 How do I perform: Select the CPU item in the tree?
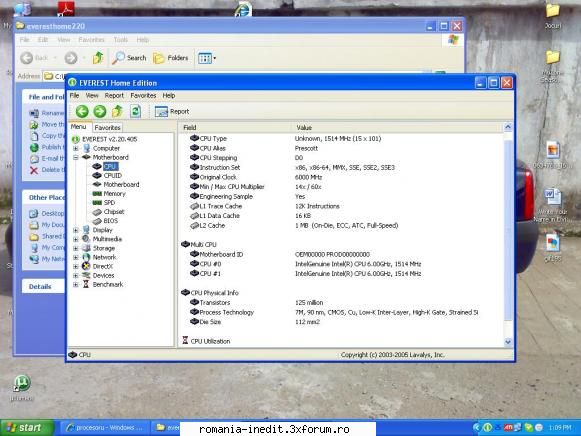click(110, 166)
